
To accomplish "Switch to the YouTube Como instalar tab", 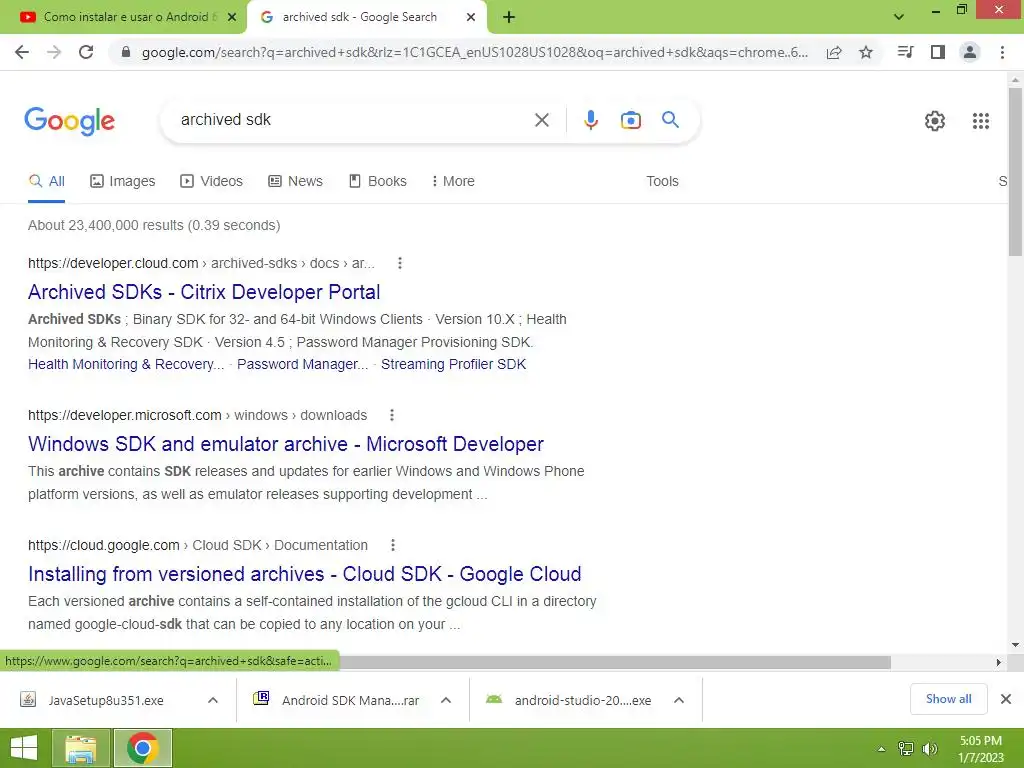I will [x=123, y=18].
